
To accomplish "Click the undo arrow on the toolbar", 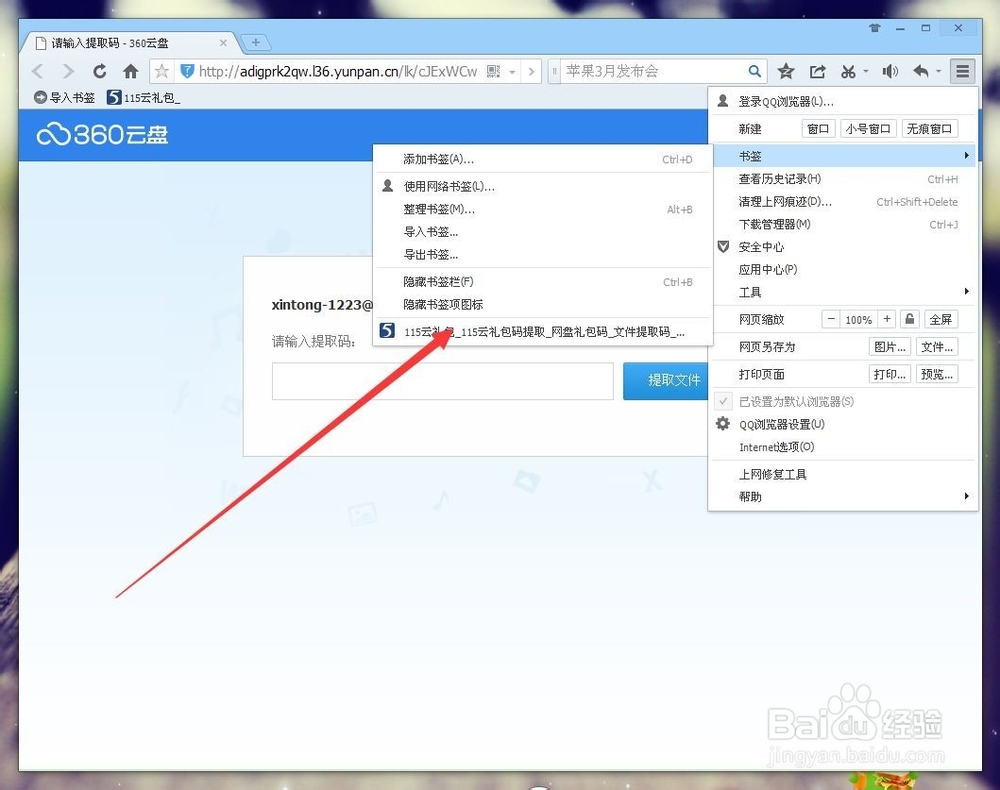I will [x=921, y=71].
